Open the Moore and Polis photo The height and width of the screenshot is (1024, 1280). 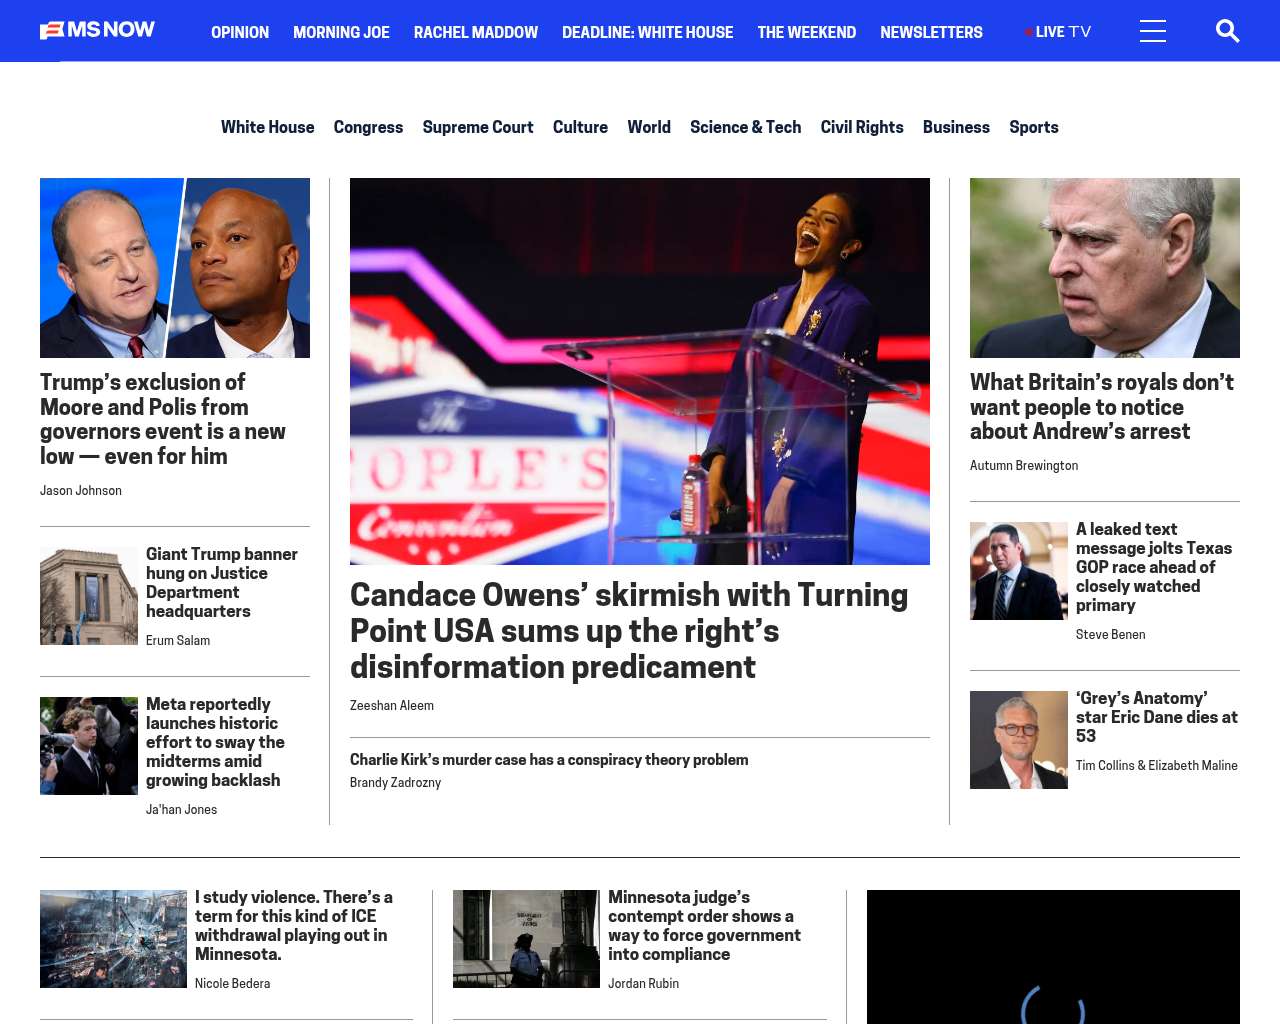point(175,268)
